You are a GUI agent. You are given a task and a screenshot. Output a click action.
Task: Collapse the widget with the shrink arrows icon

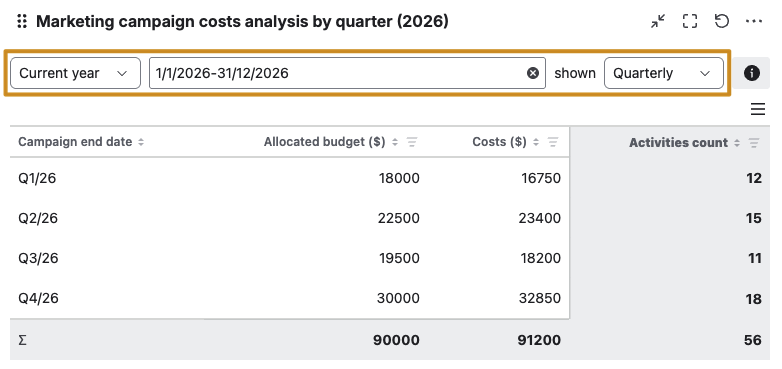(x=658, y=21)
